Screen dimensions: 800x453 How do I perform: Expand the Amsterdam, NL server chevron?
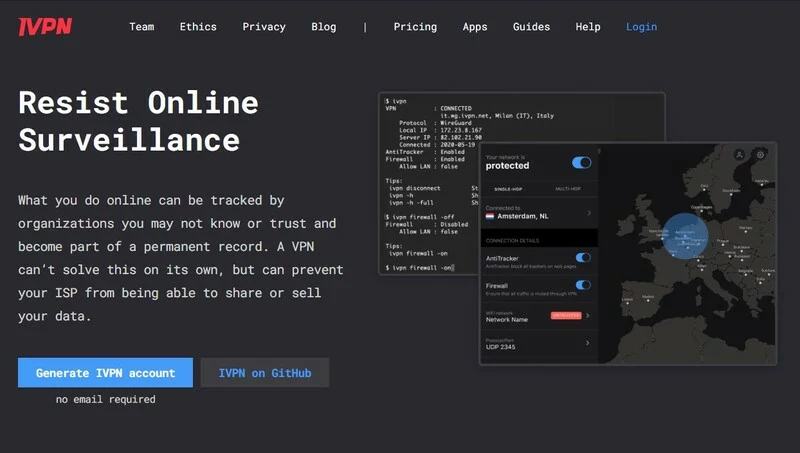pos(589,213)
